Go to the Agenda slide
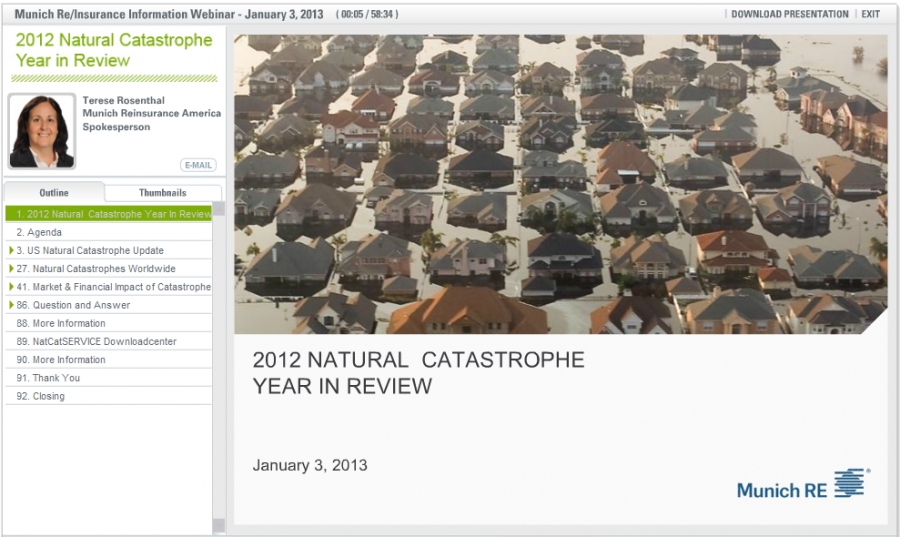This screenshot has width=900, height=537. (x=108, y=232)
